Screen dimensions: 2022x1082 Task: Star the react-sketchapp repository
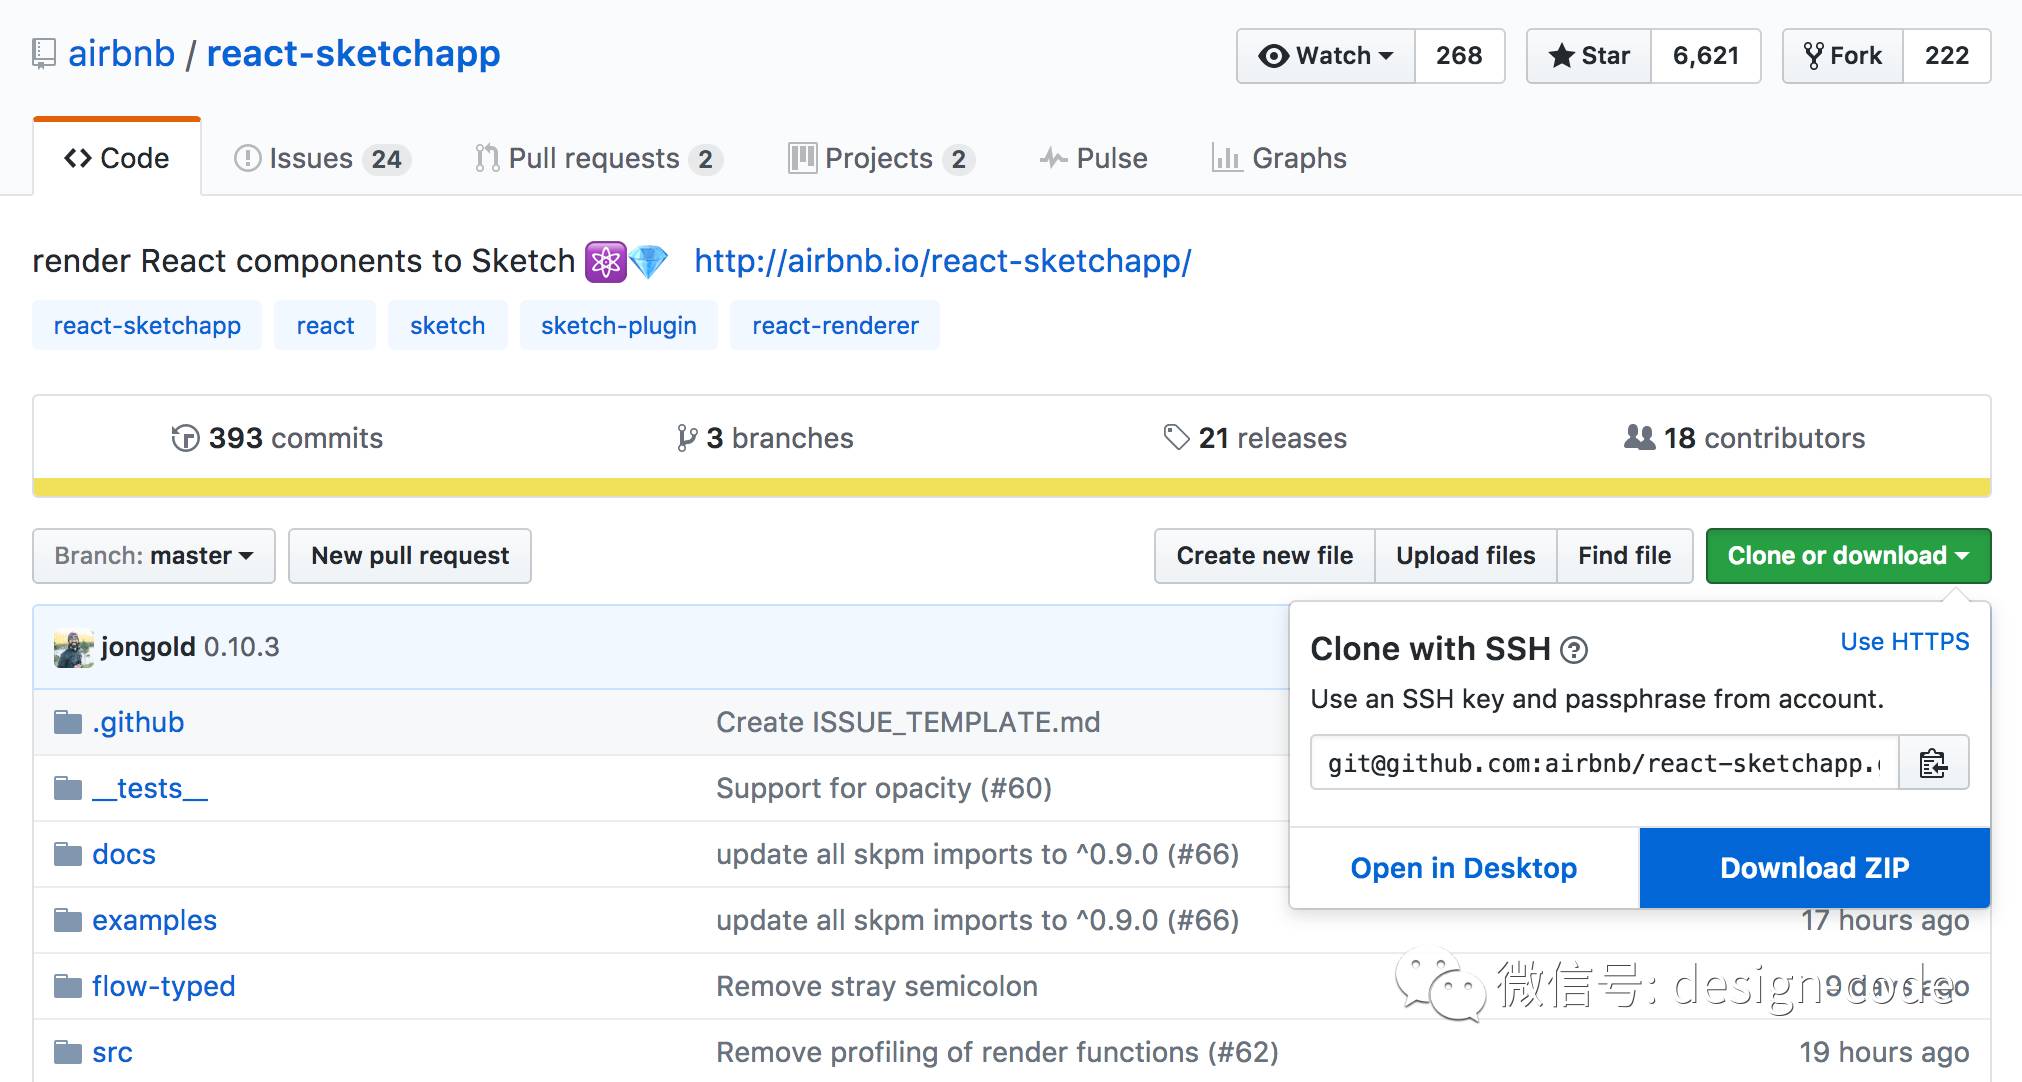[x=1589, y=56]
